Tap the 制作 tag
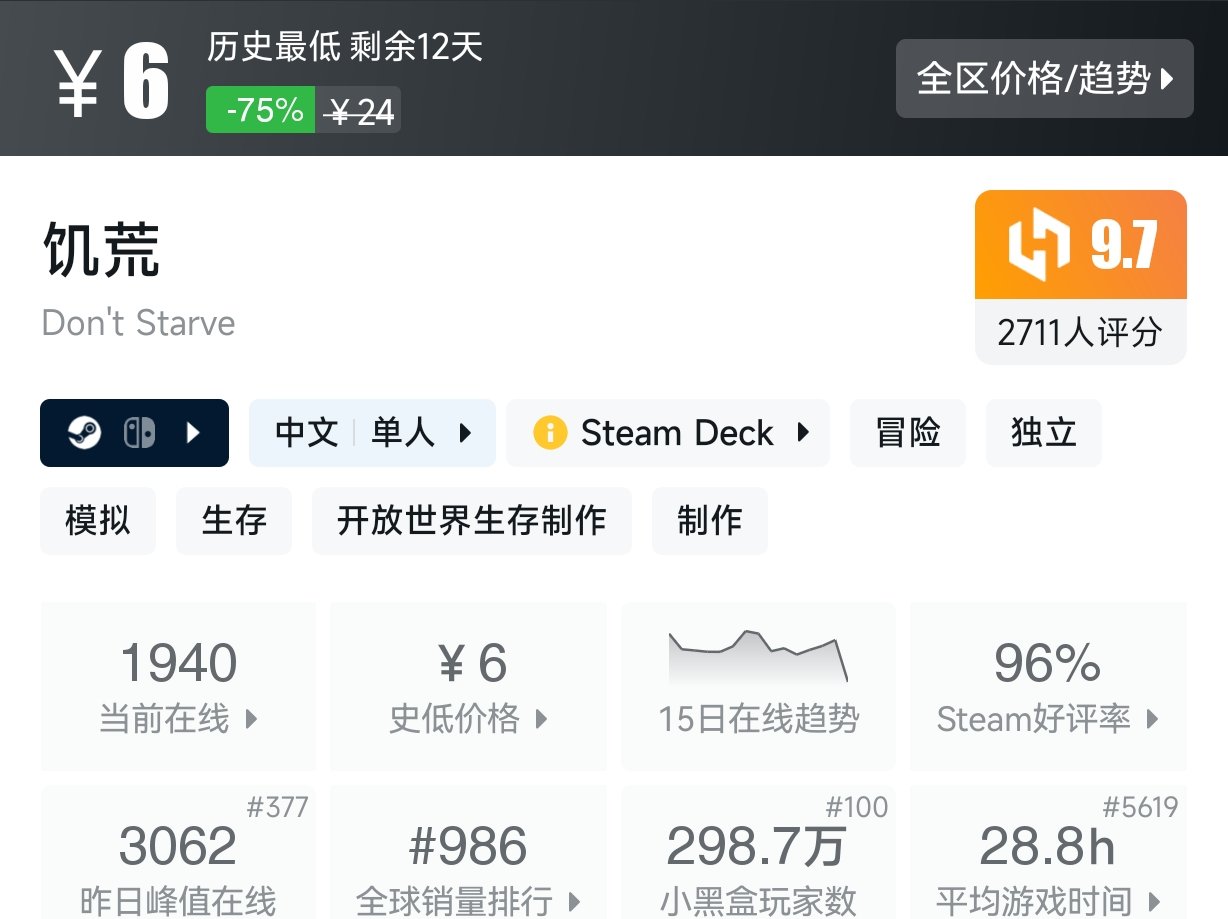The image size is (1228, 919). point(709,521)
